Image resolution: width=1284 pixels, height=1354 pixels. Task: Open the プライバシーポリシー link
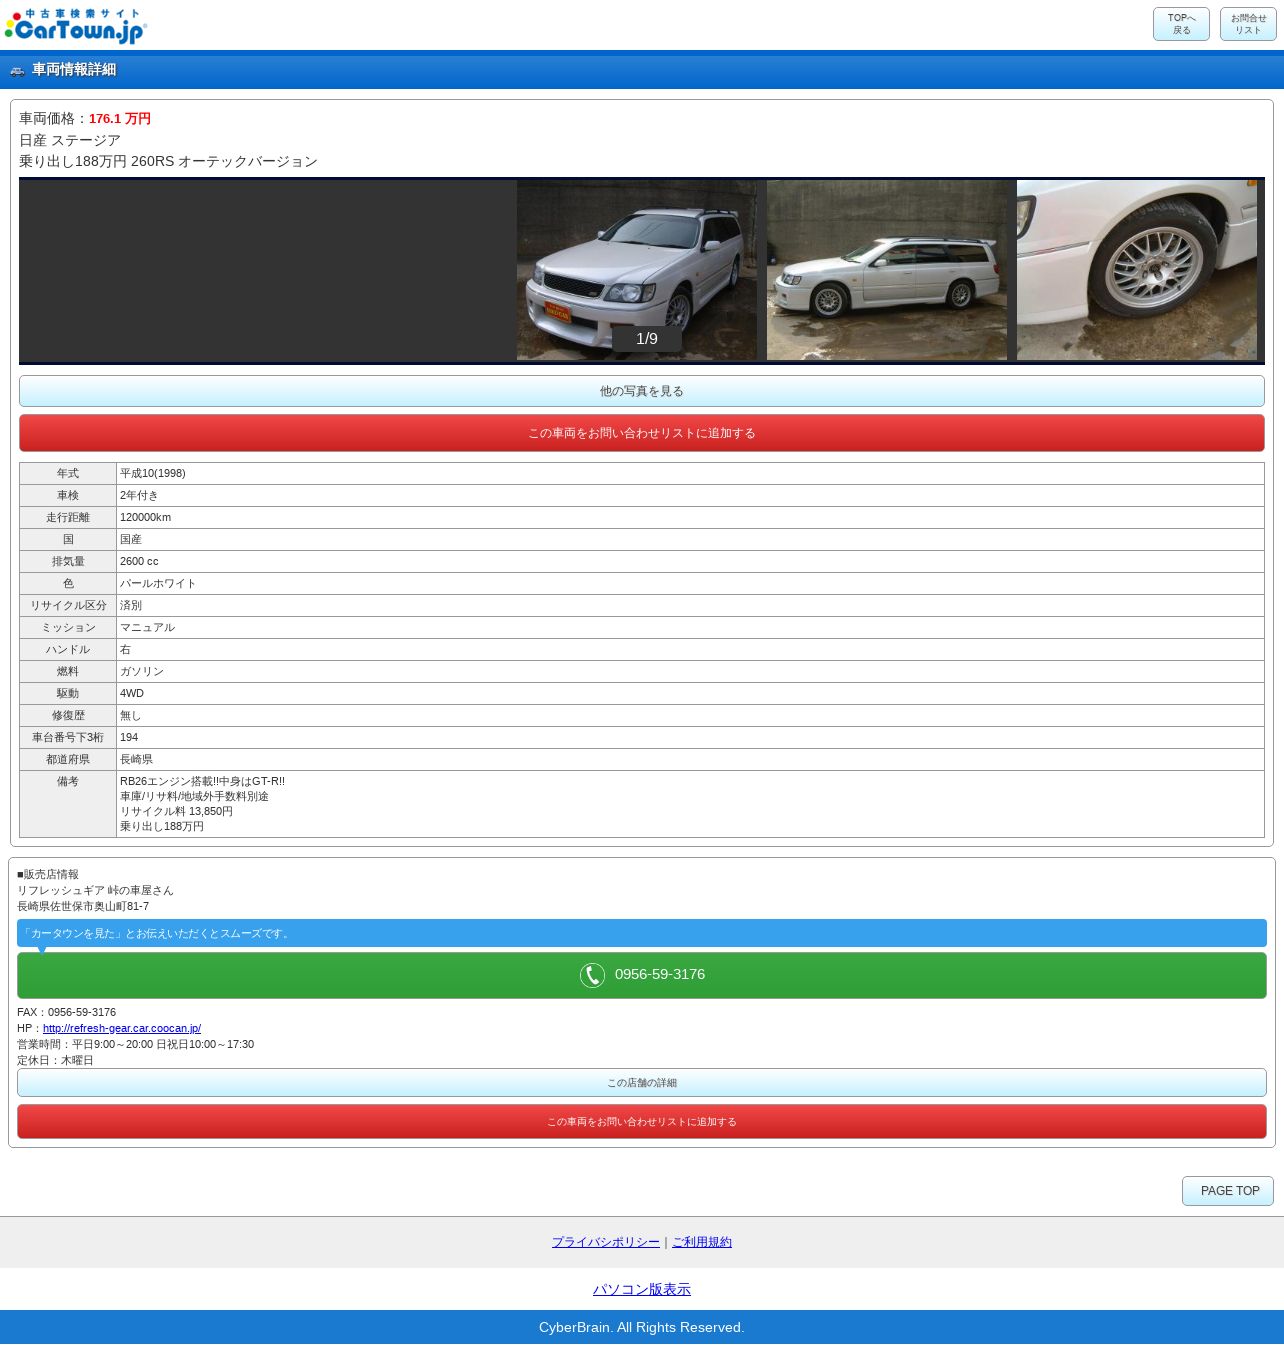coord(605,1242)
